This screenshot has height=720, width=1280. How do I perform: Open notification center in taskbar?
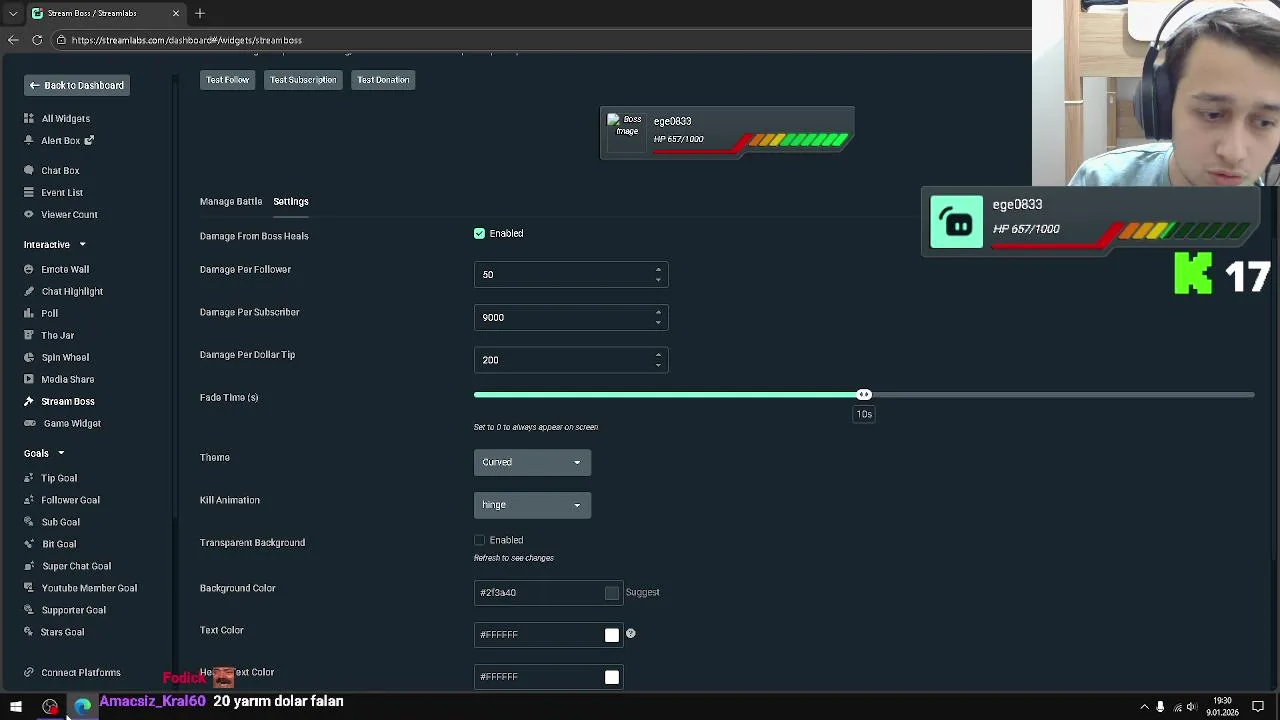click(x=1258, y=707)
